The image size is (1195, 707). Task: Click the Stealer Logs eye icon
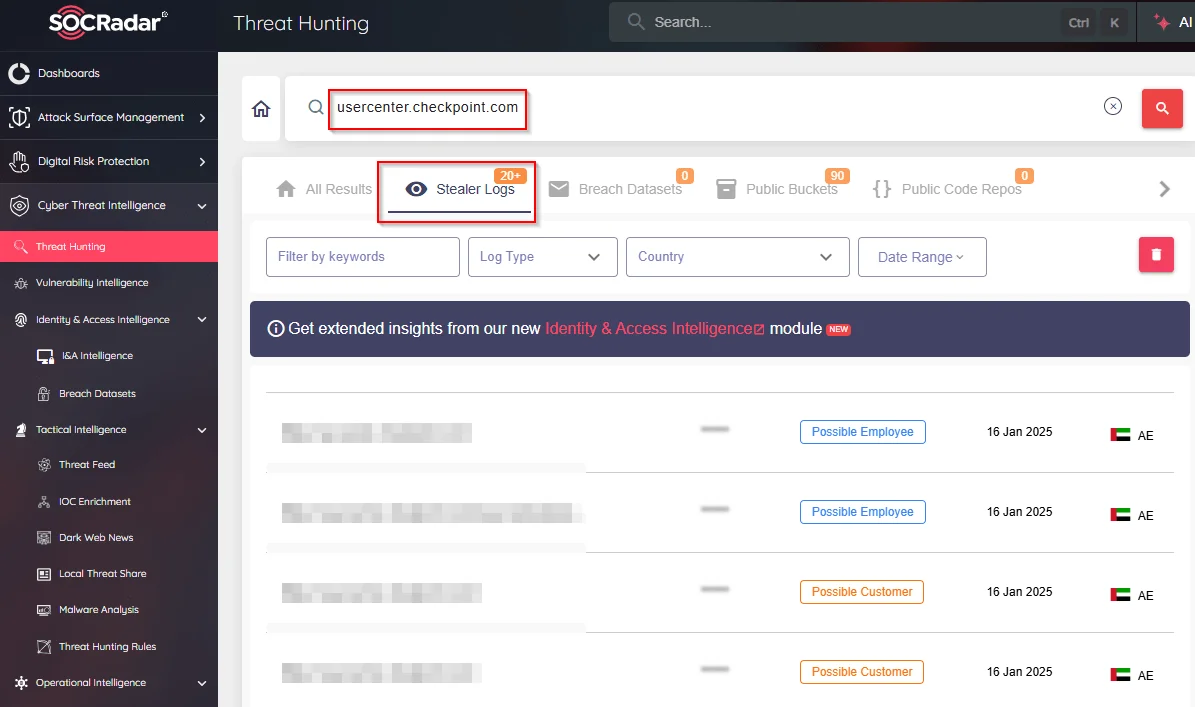[416, 189]
